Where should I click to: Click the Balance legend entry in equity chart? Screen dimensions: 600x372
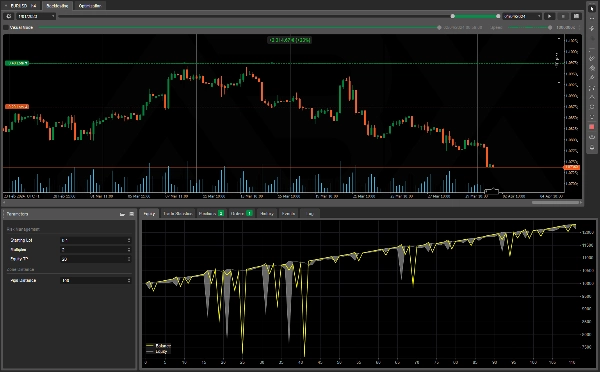(158, 346)
